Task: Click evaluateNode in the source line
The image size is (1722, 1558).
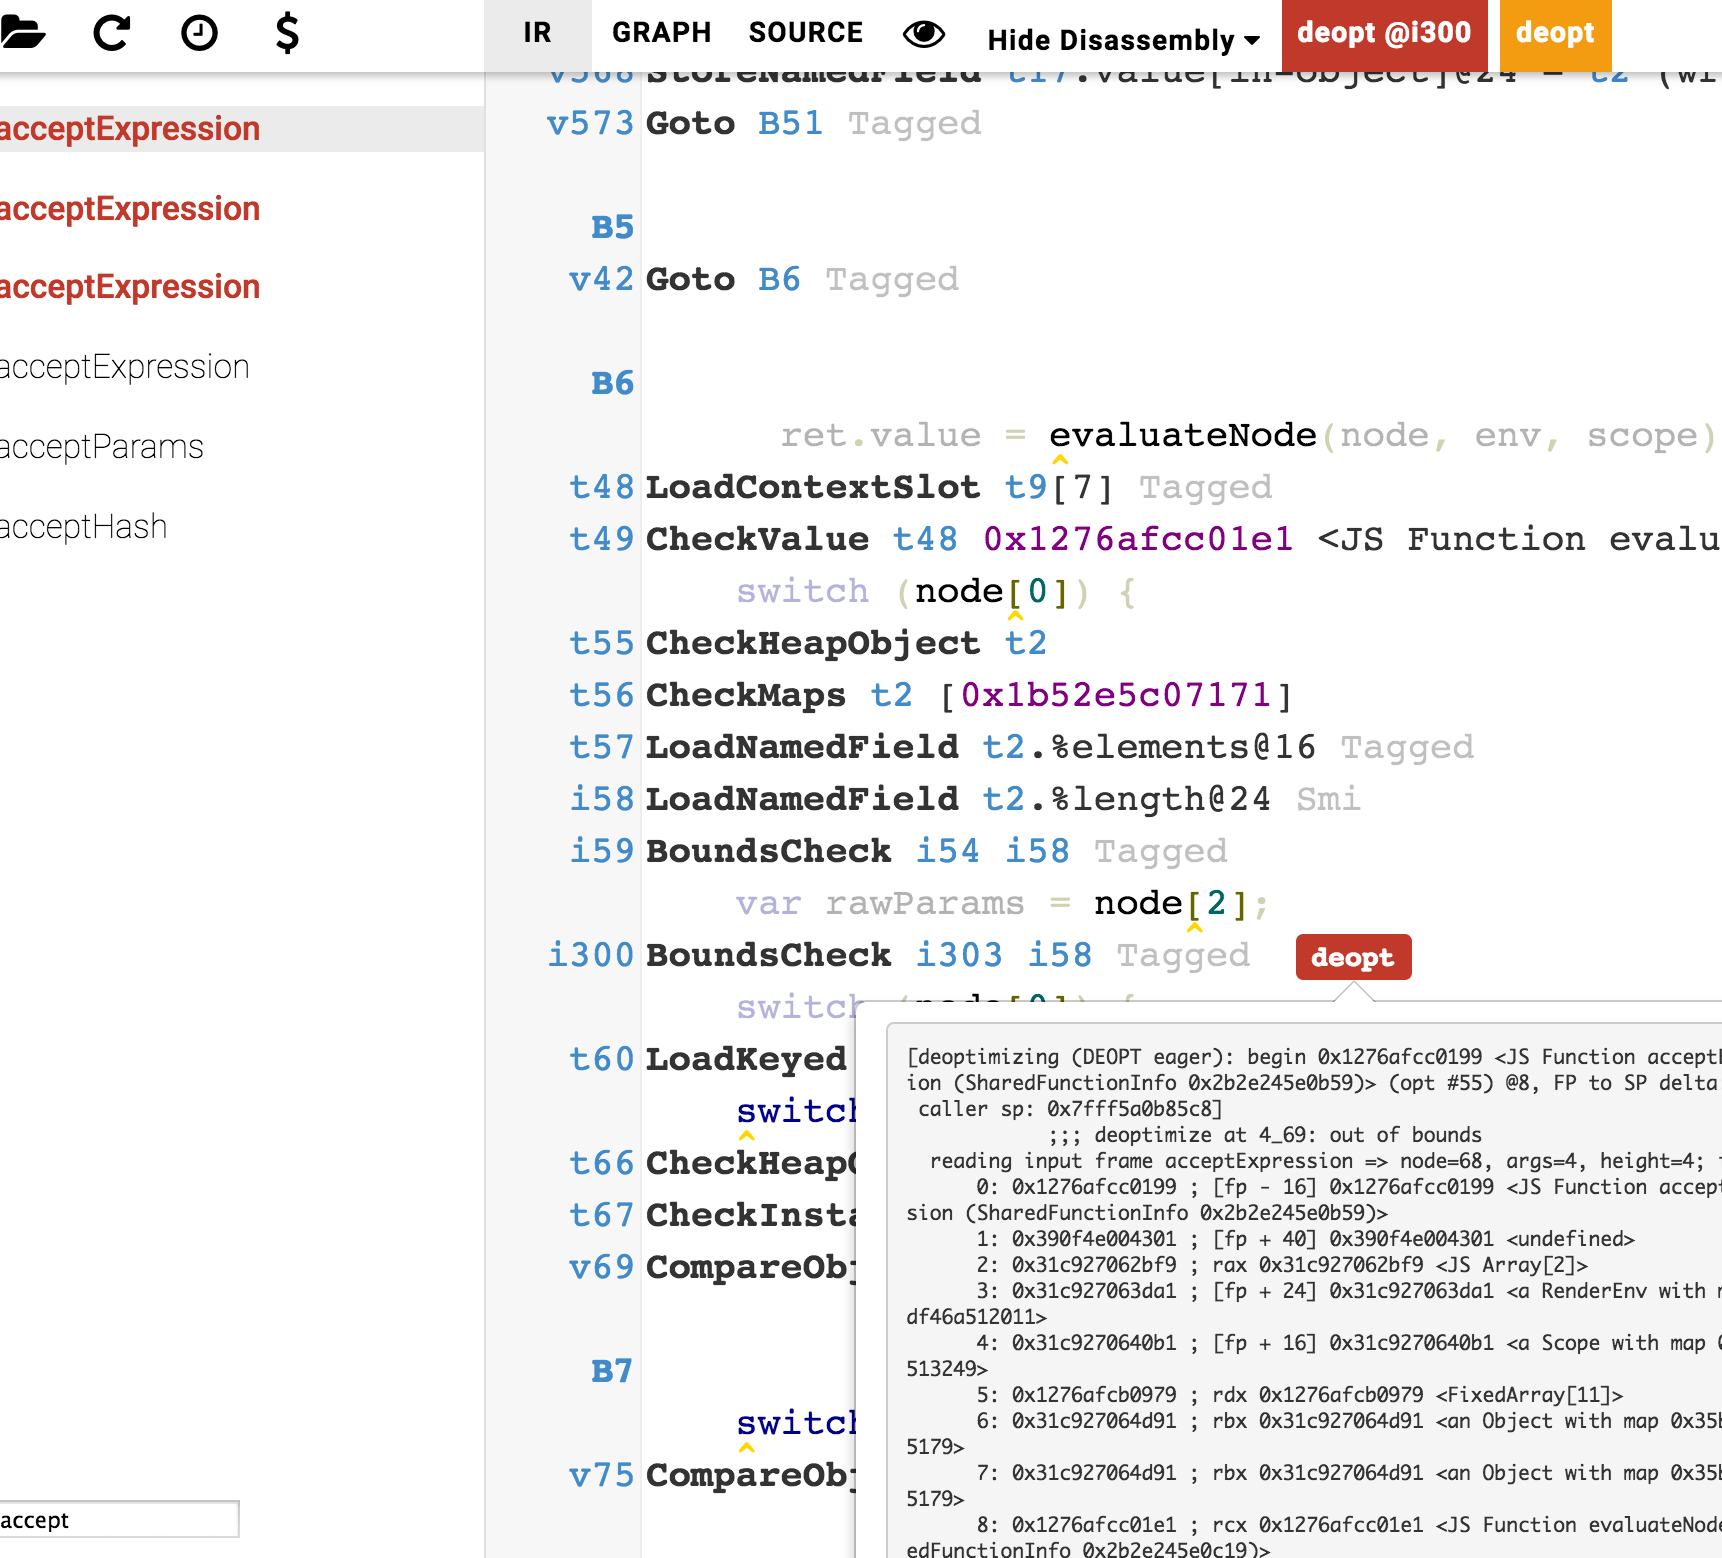Action: click(1182, 435)
